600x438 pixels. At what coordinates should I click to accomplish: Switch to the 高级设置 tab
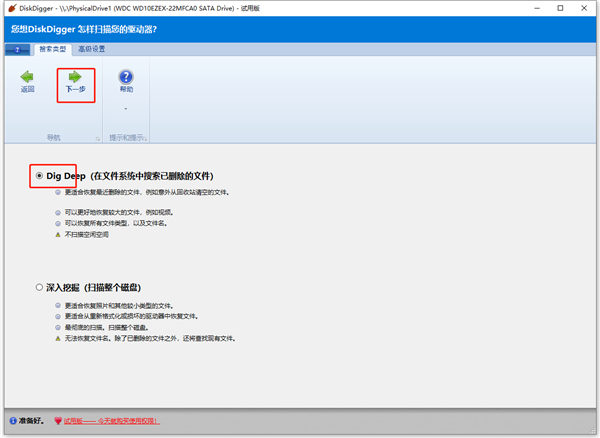[x=92, y=49]
